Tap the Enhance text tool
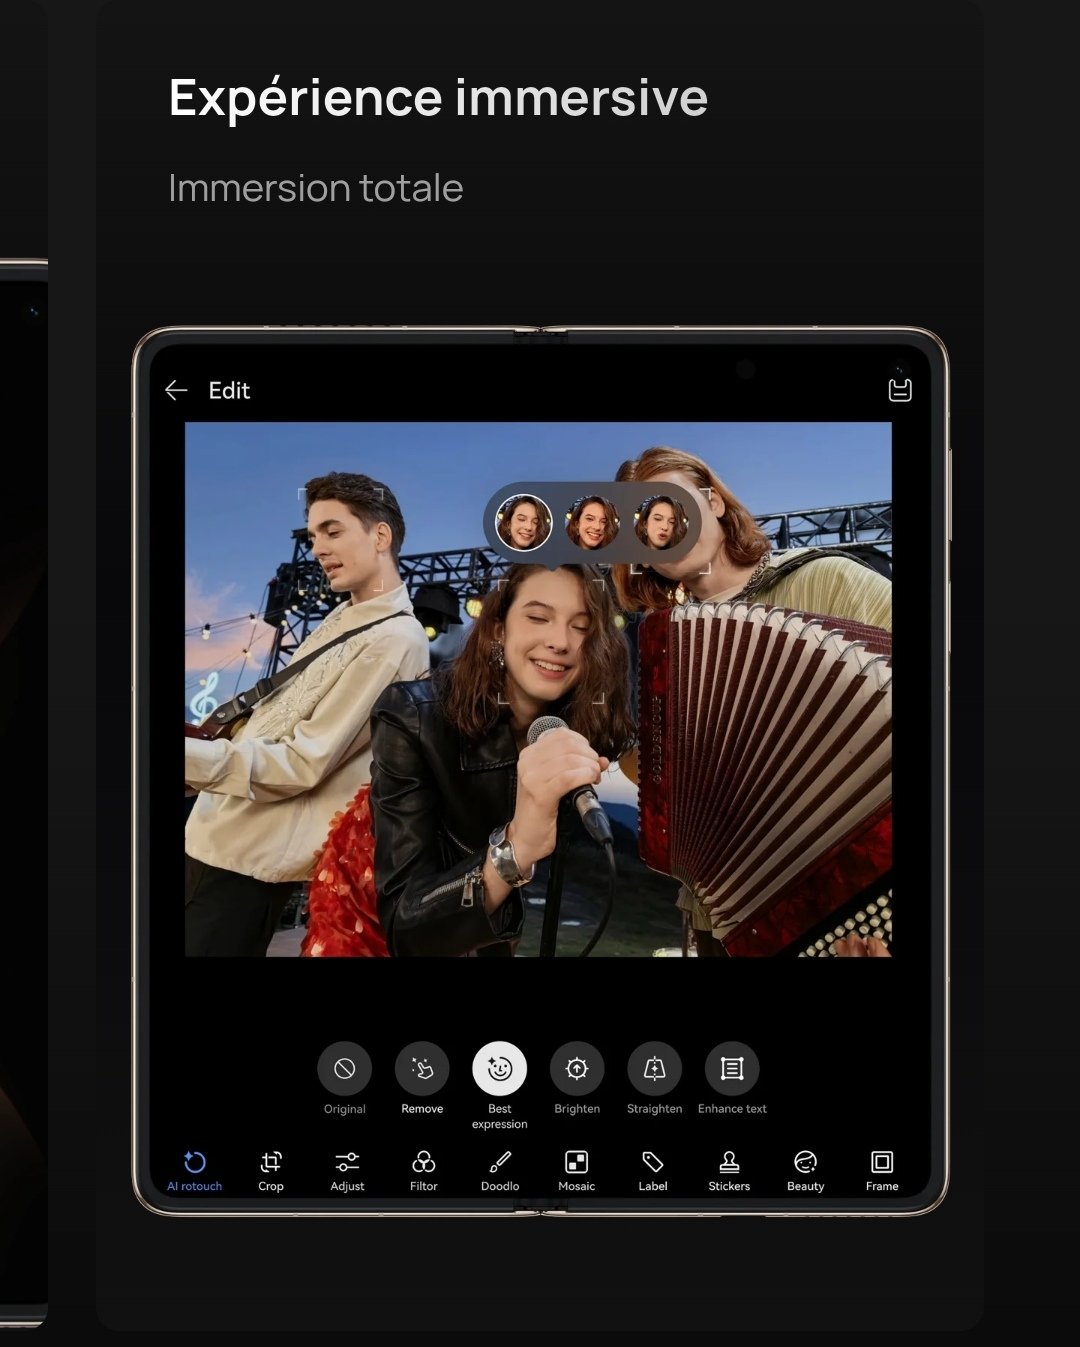1080x1347 pixels. click(732, 1069)
